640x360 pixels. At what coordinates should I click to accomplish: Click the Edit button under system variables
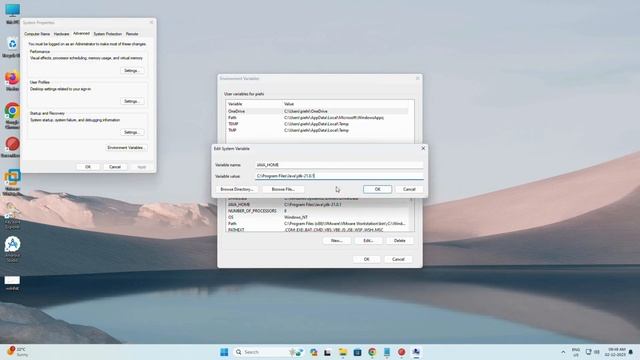pos(368,241)
